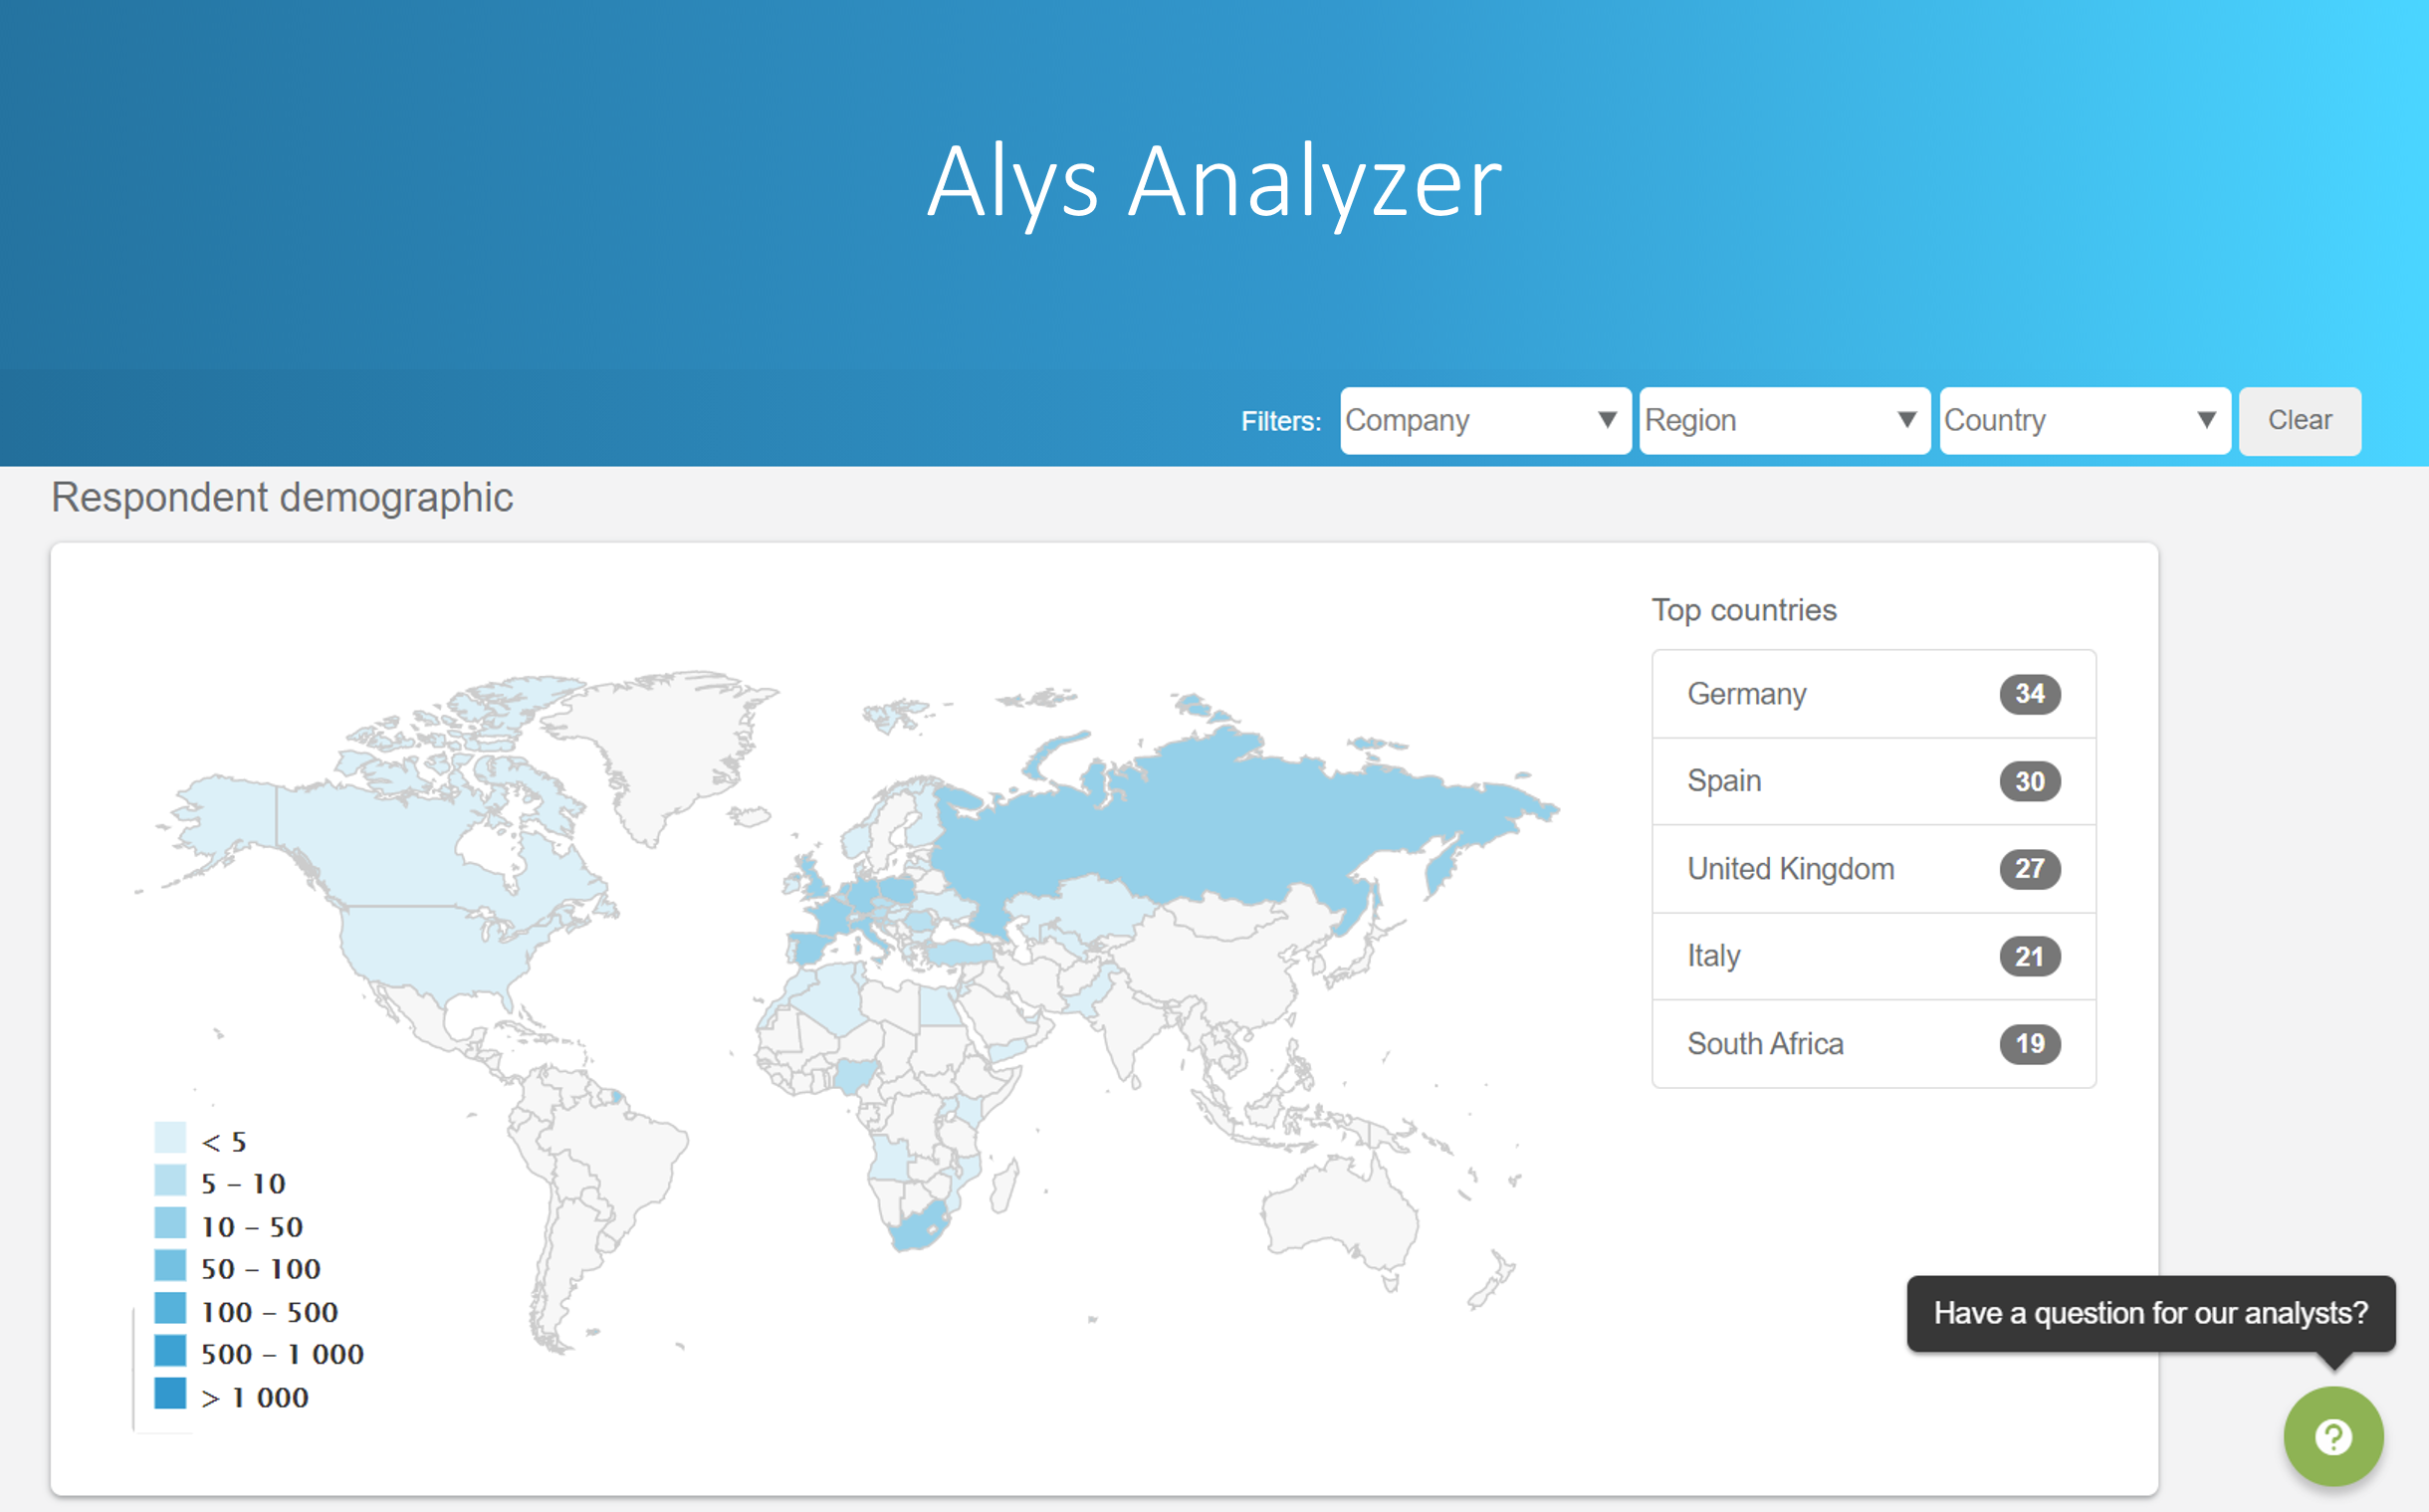The width and height of the screenshot is (2429, 1512).
Task: Click the '< 5' legend color swatch
Action: tap(170, 1138)
